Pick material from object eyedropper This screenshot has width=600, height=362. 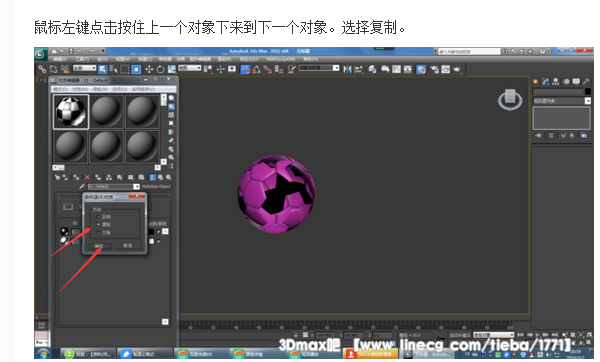(82, 186)
